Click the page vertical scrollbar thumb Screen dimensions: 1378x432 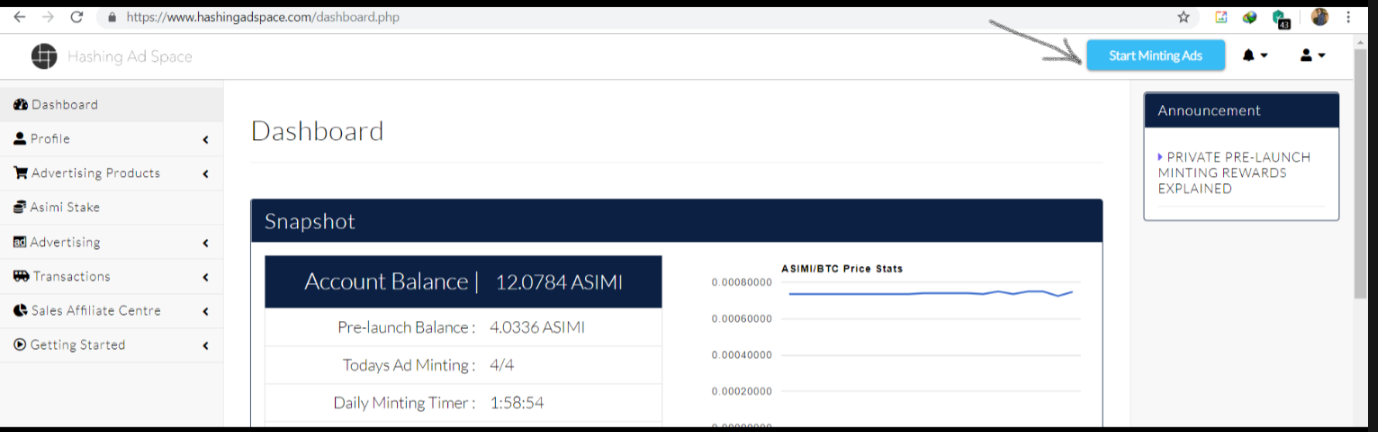pyautogui.click(x=1360, y=172)
